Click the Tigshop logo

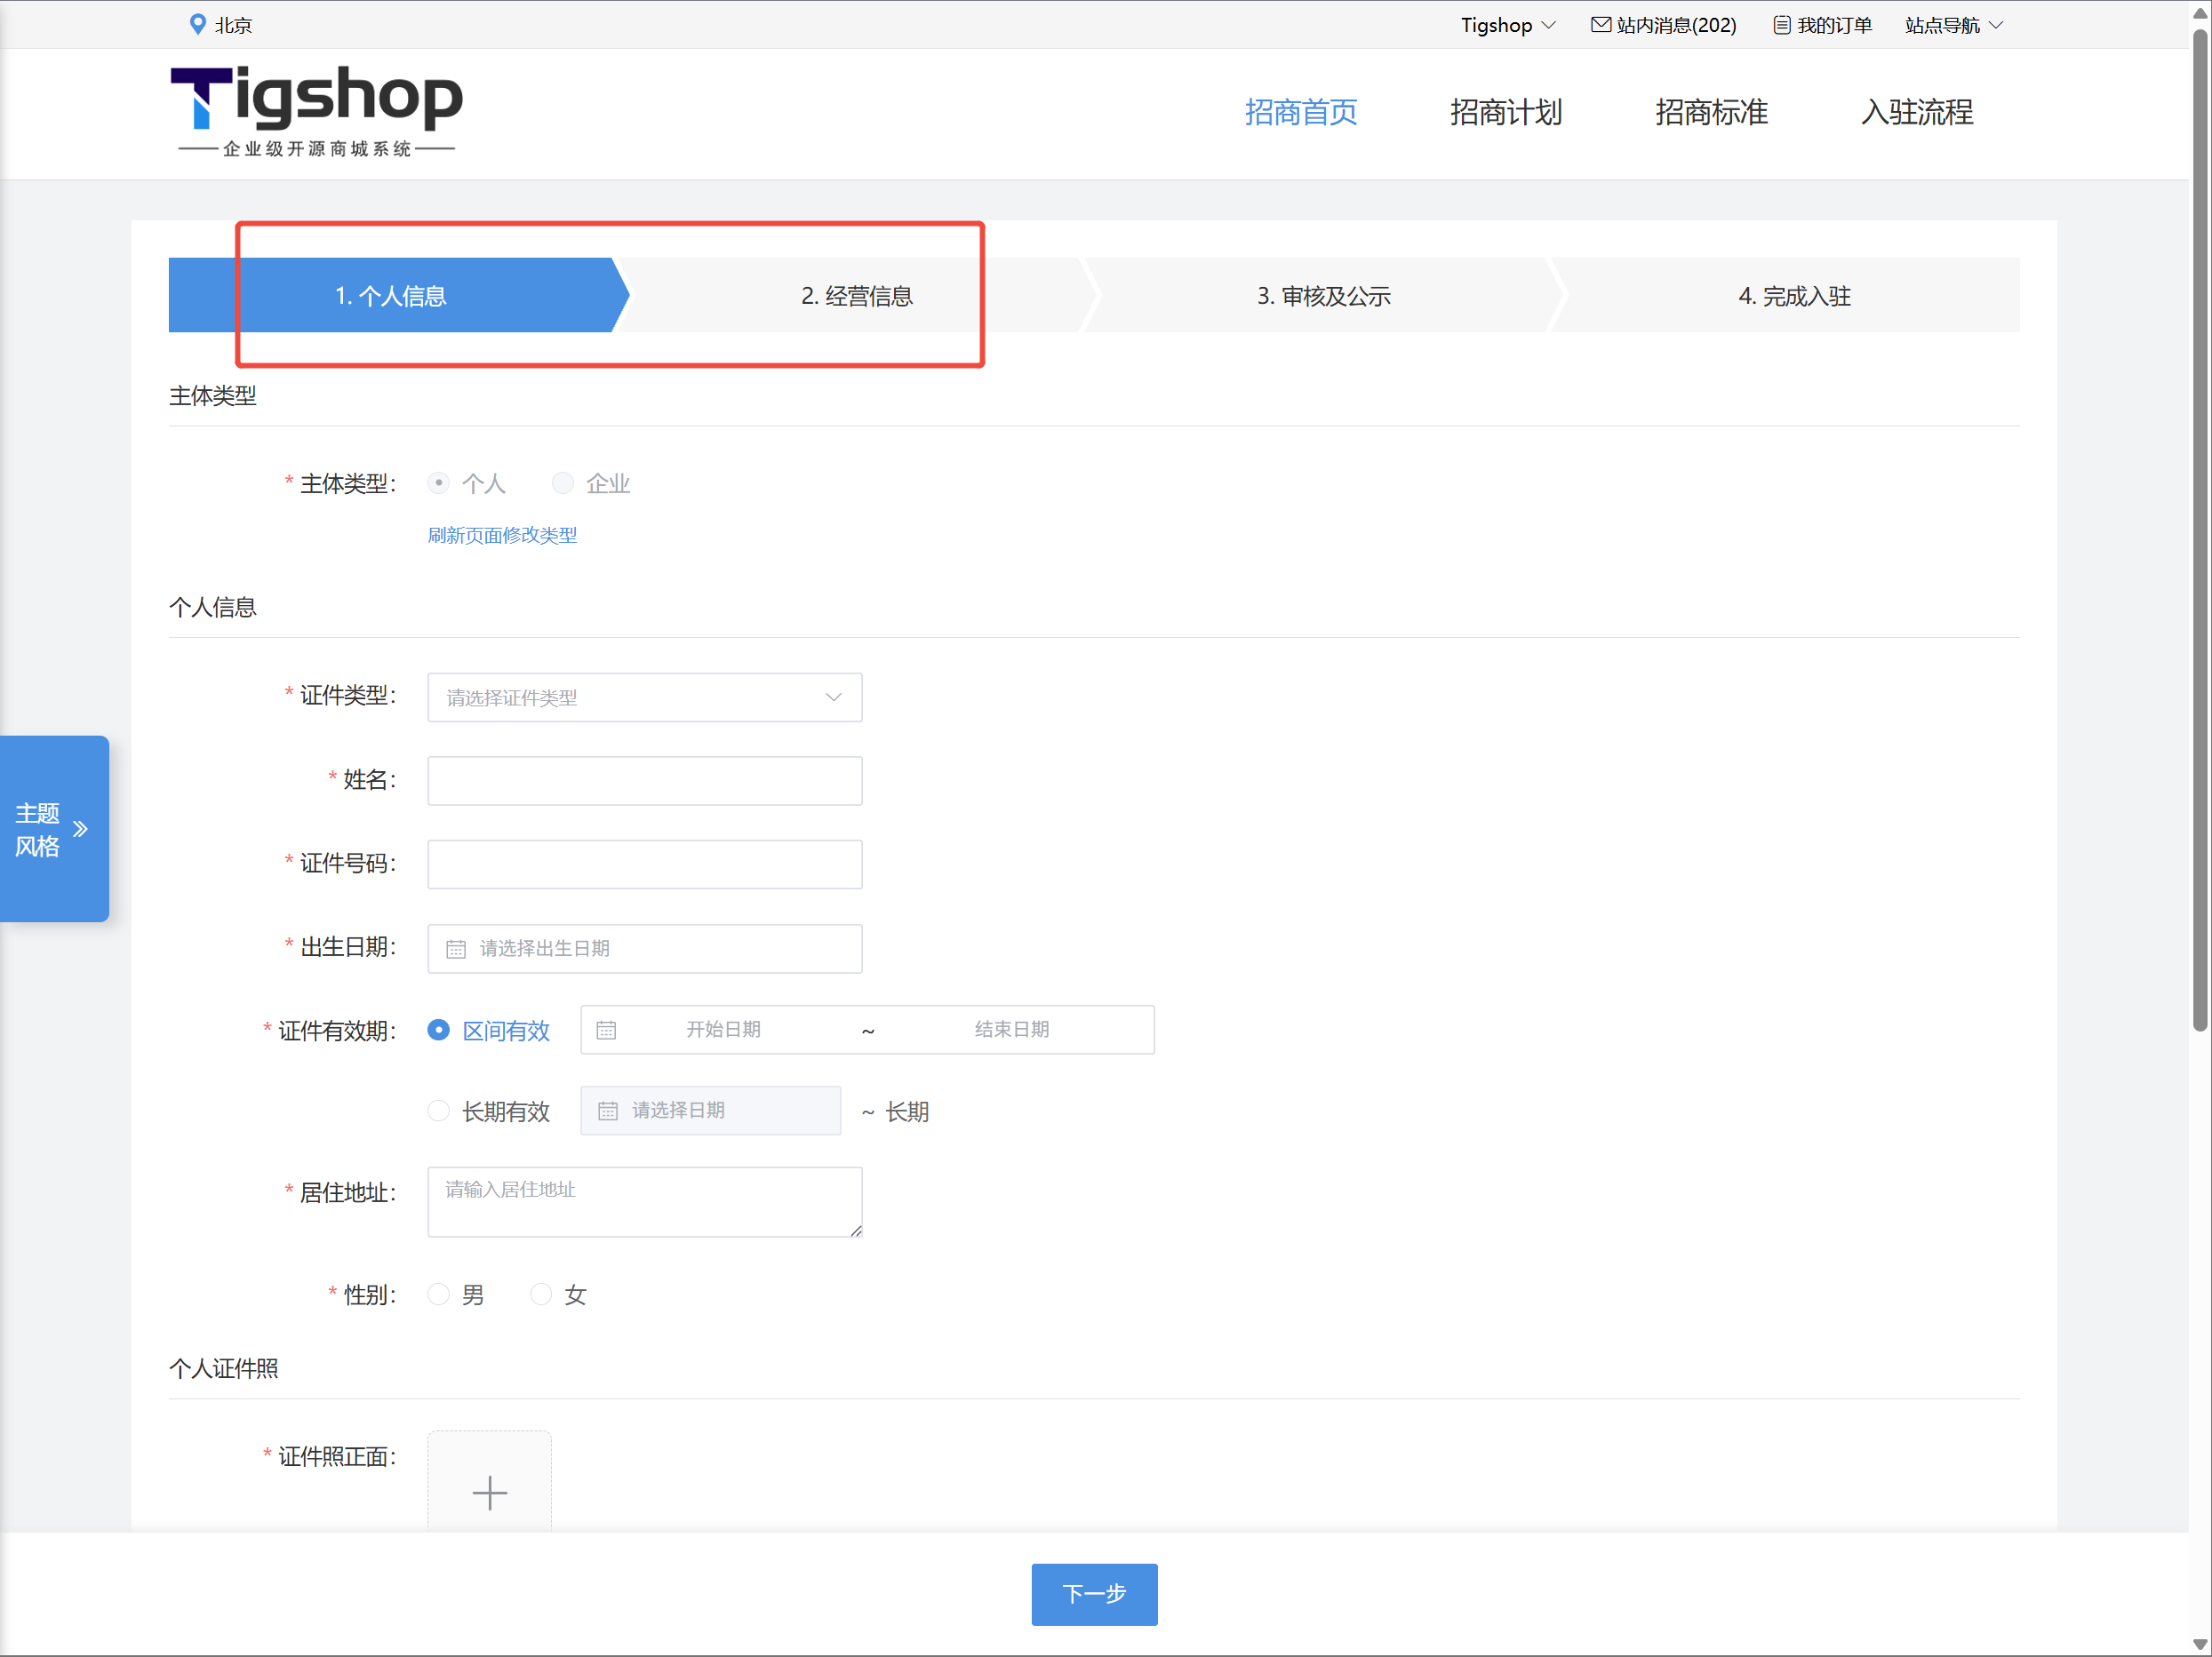pos(316,110)
